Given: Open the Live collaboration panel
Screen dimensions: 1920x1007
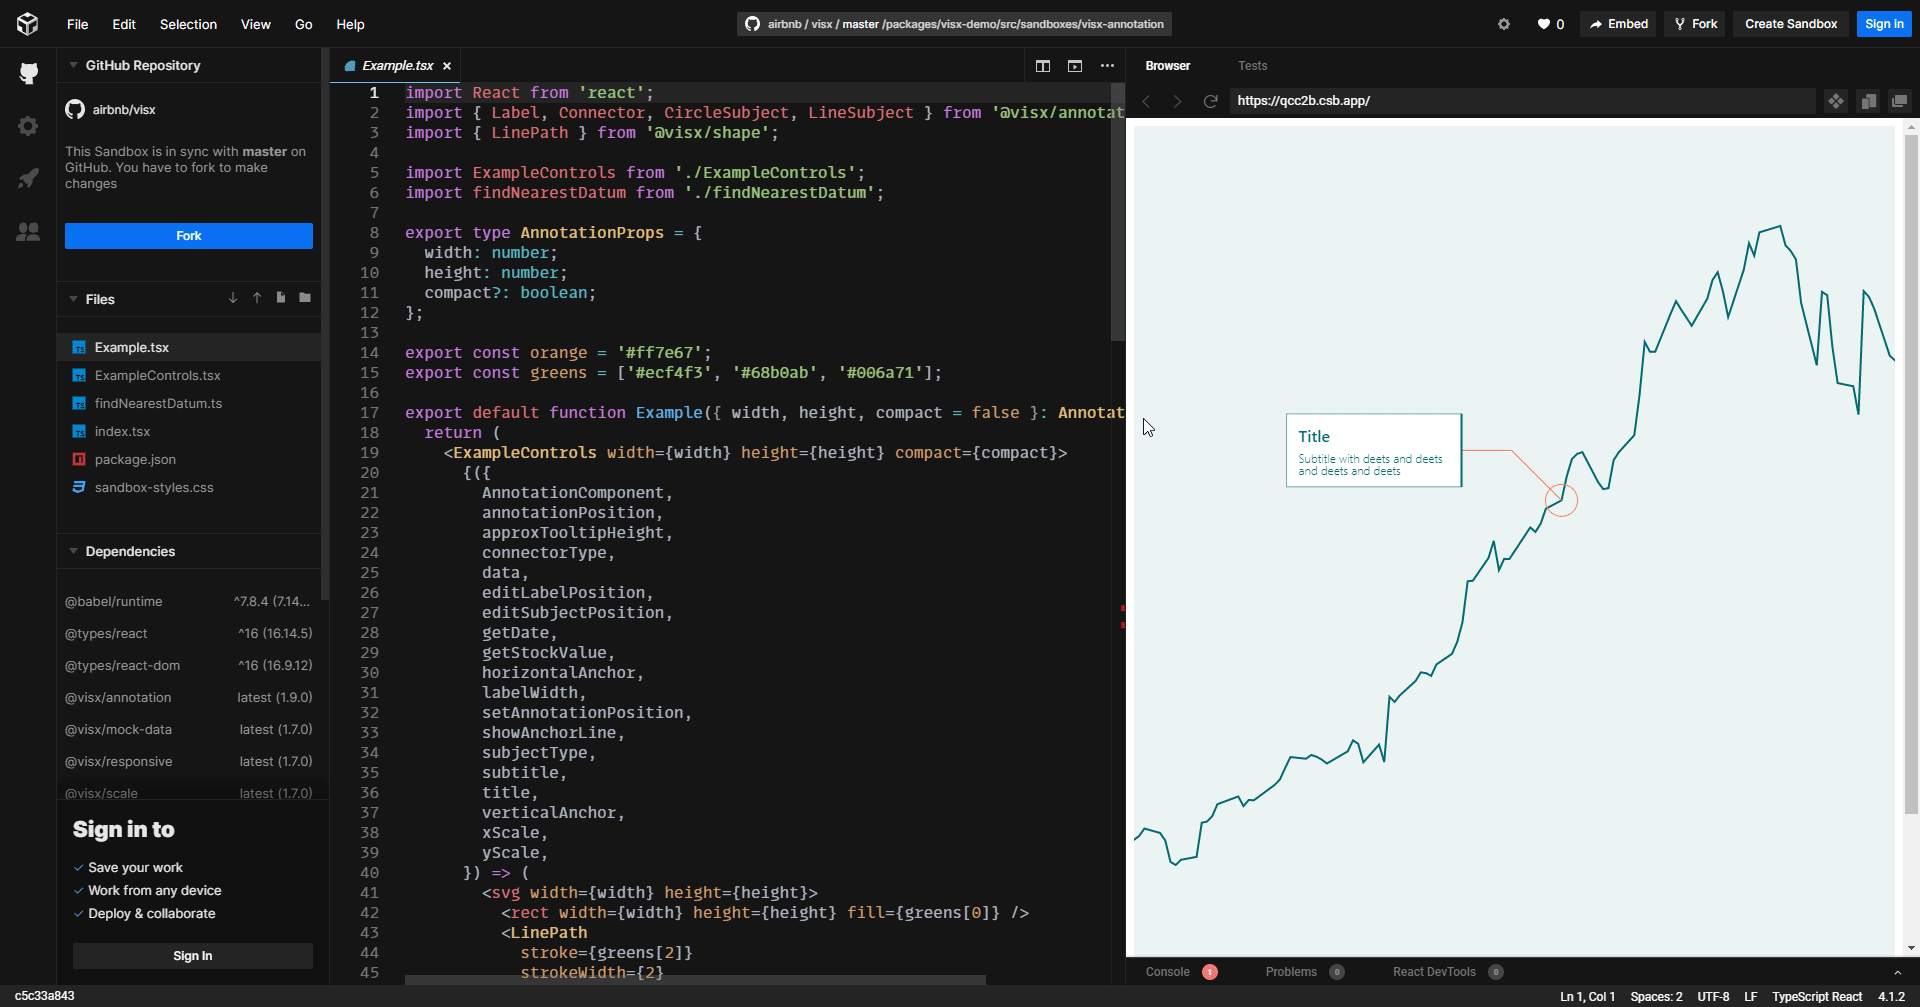Looking at the screenshot, I should (28, 232).
